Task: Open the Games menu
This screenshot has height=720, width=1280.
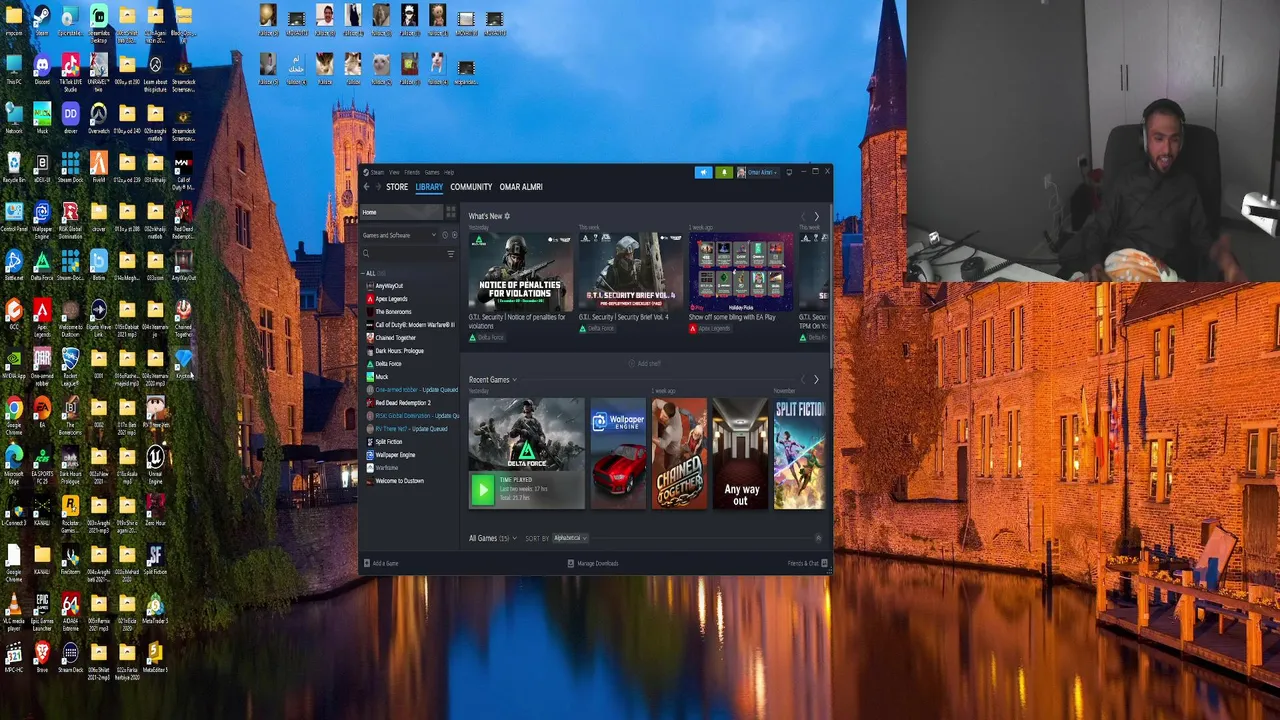Action: tap(432, 172)
